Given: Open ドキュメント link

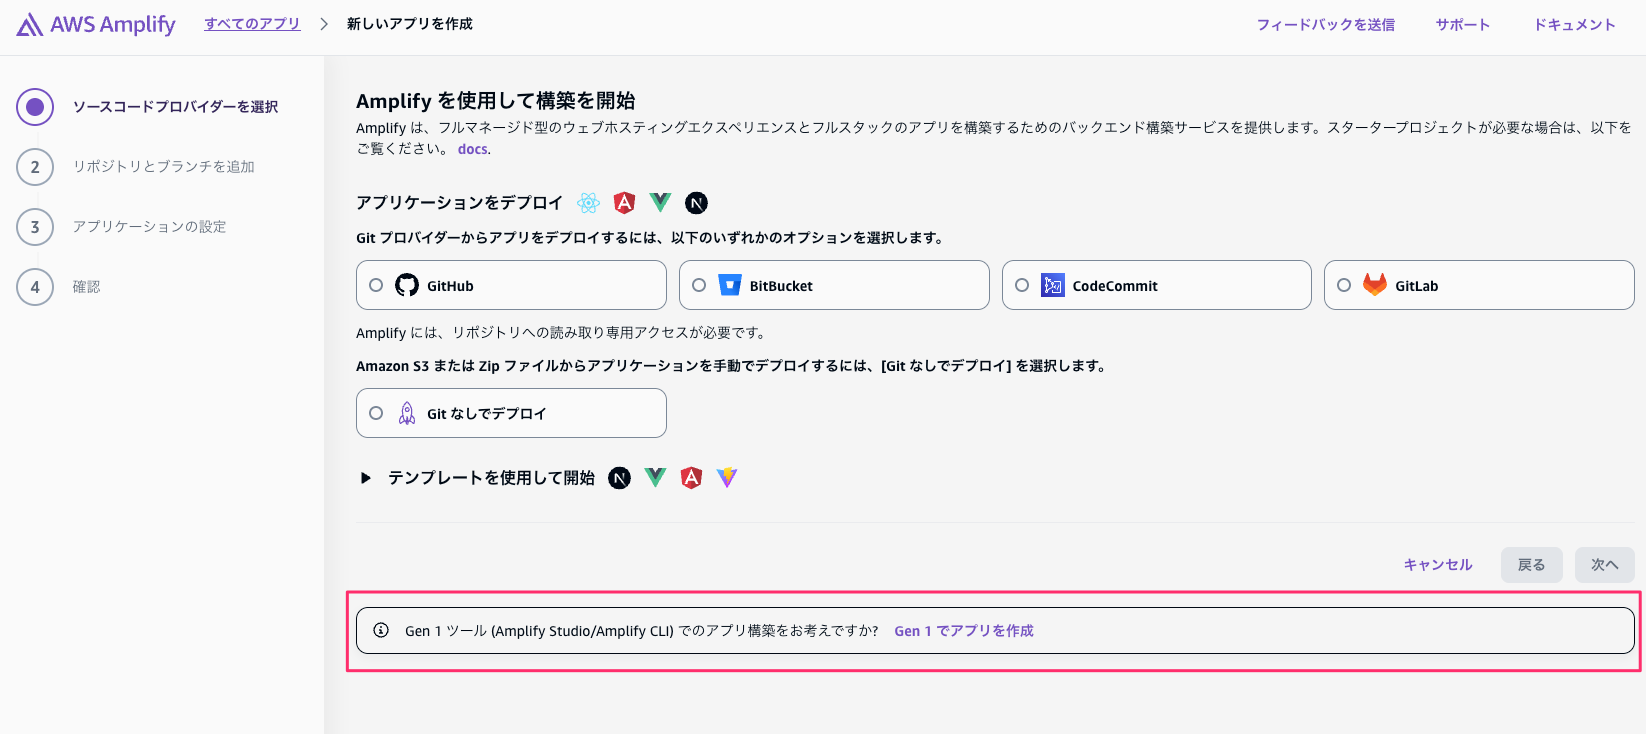Looking at the screenshot, I should pyautogui.click(x=1575, y=25).
